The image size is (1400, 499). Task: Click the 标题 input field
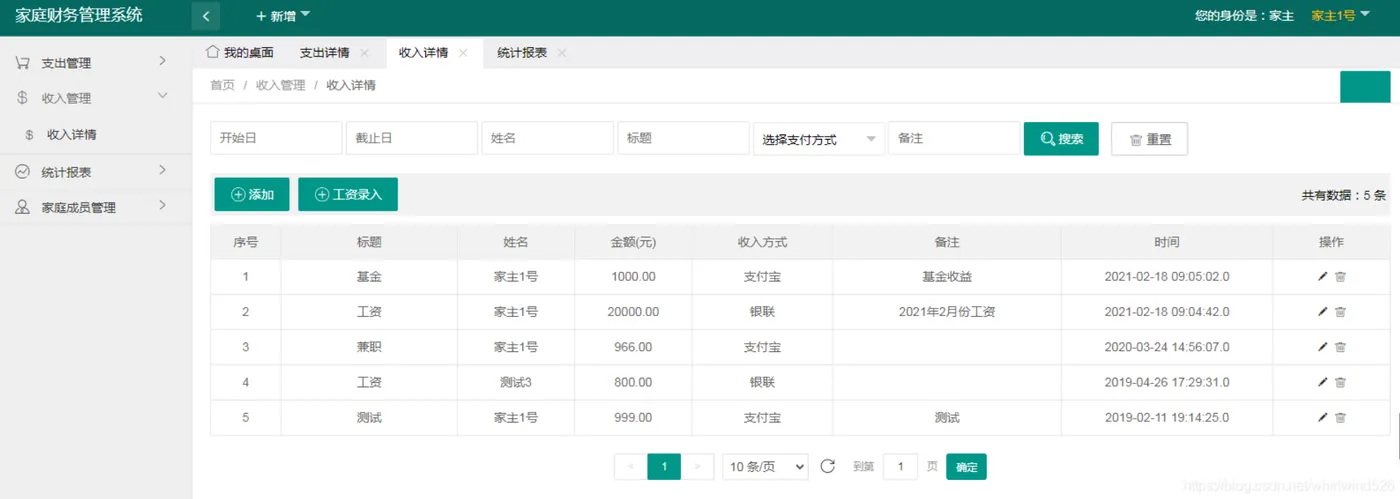(x=683, y=139)
